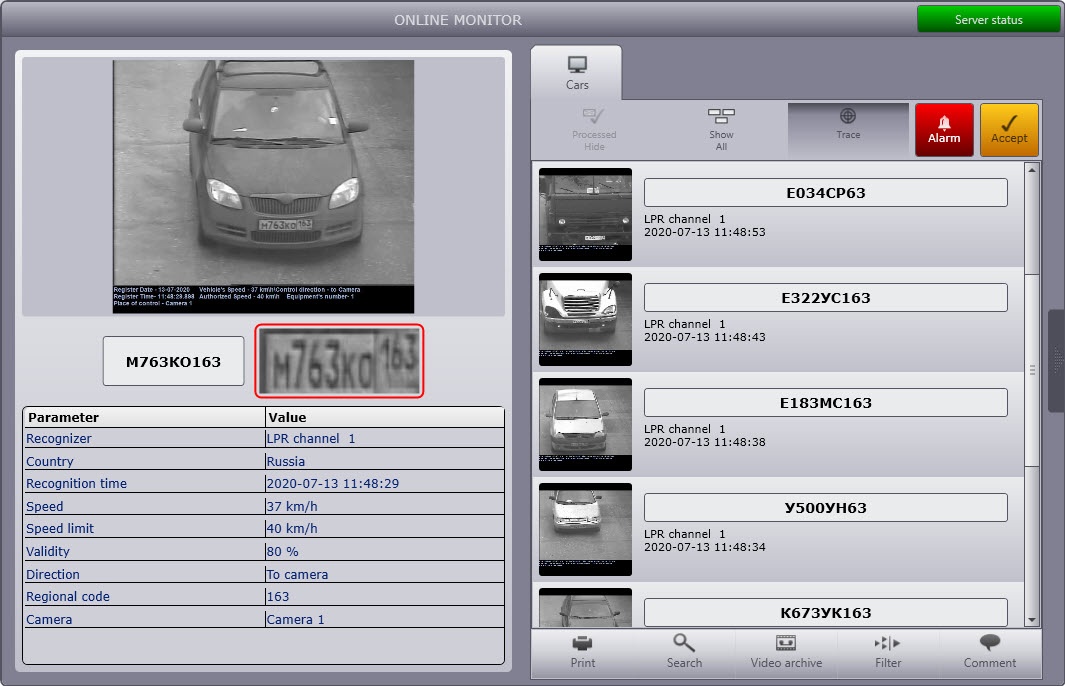Add a Comment via speech bubble icon
The image size is (1065, 686).
(x=989, y=651)
